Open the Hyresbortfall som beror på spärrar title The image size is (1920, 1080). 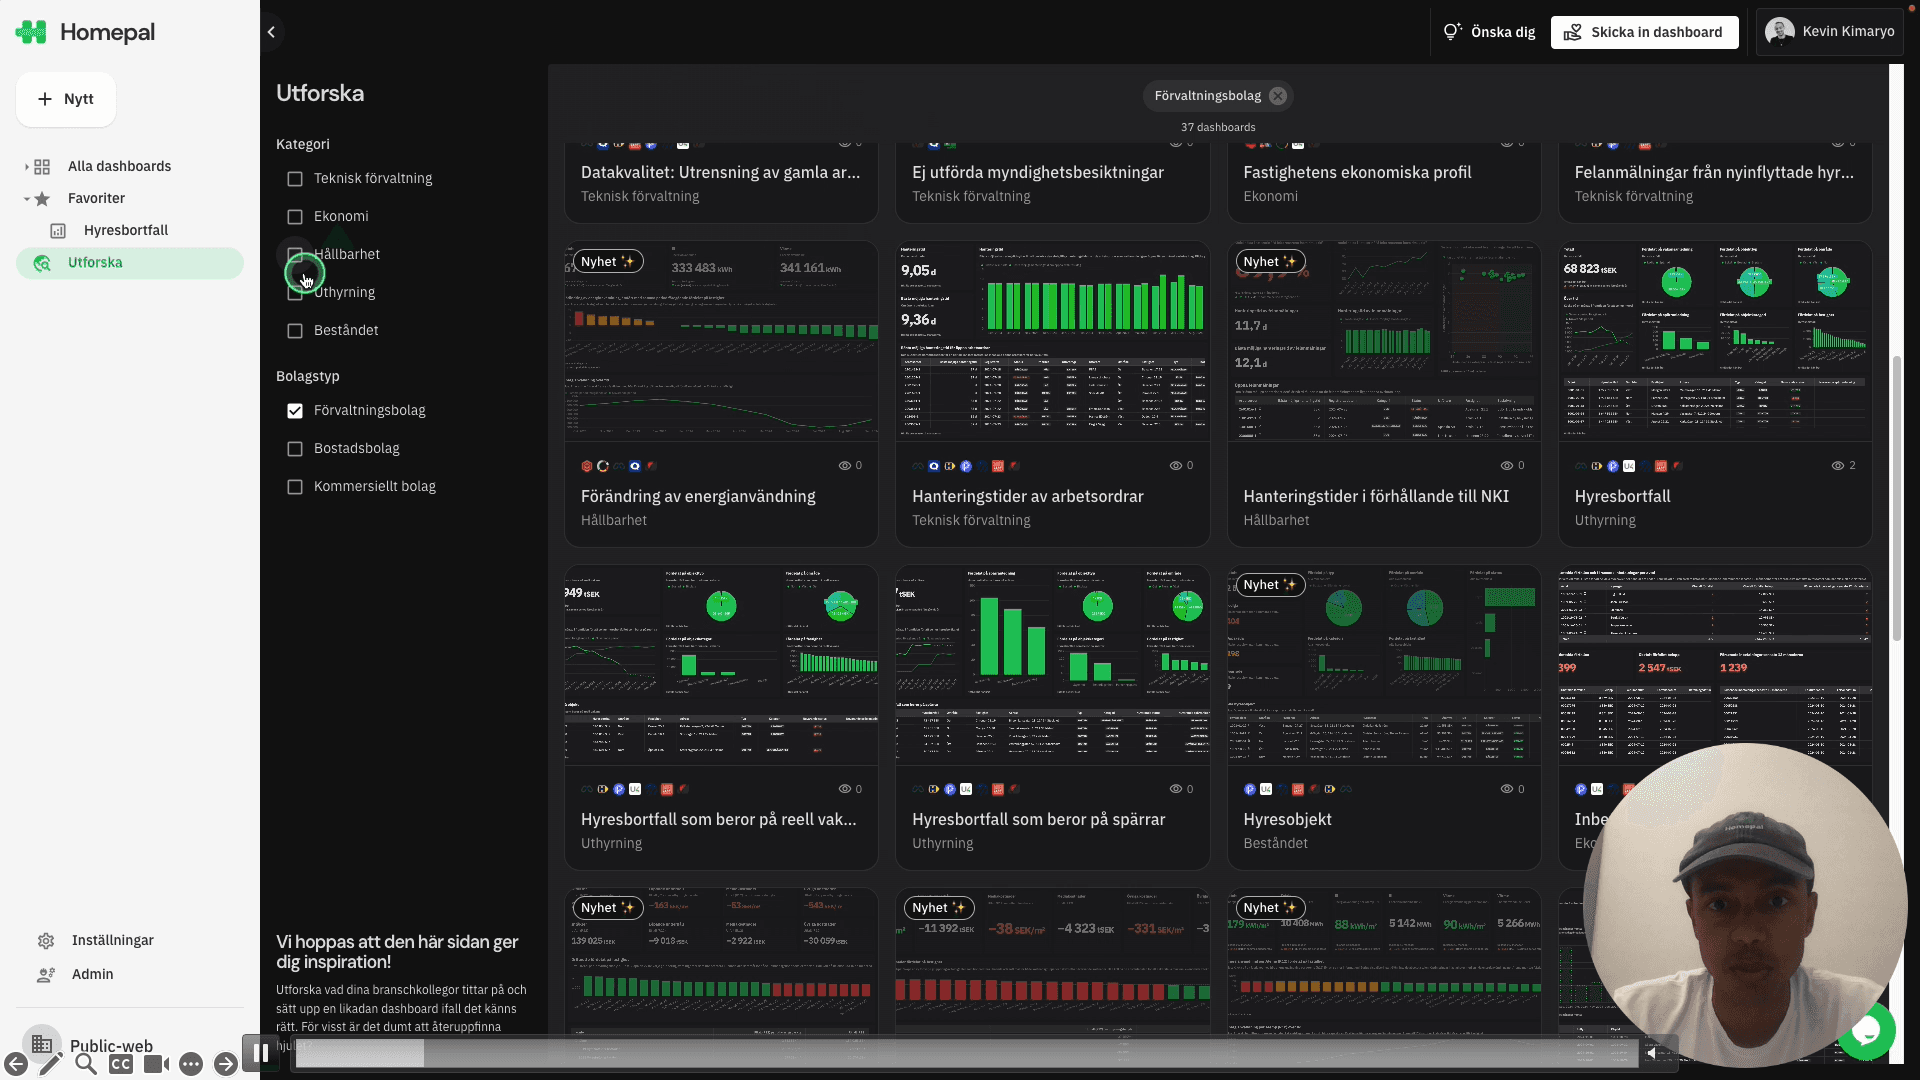(1038, 820)
